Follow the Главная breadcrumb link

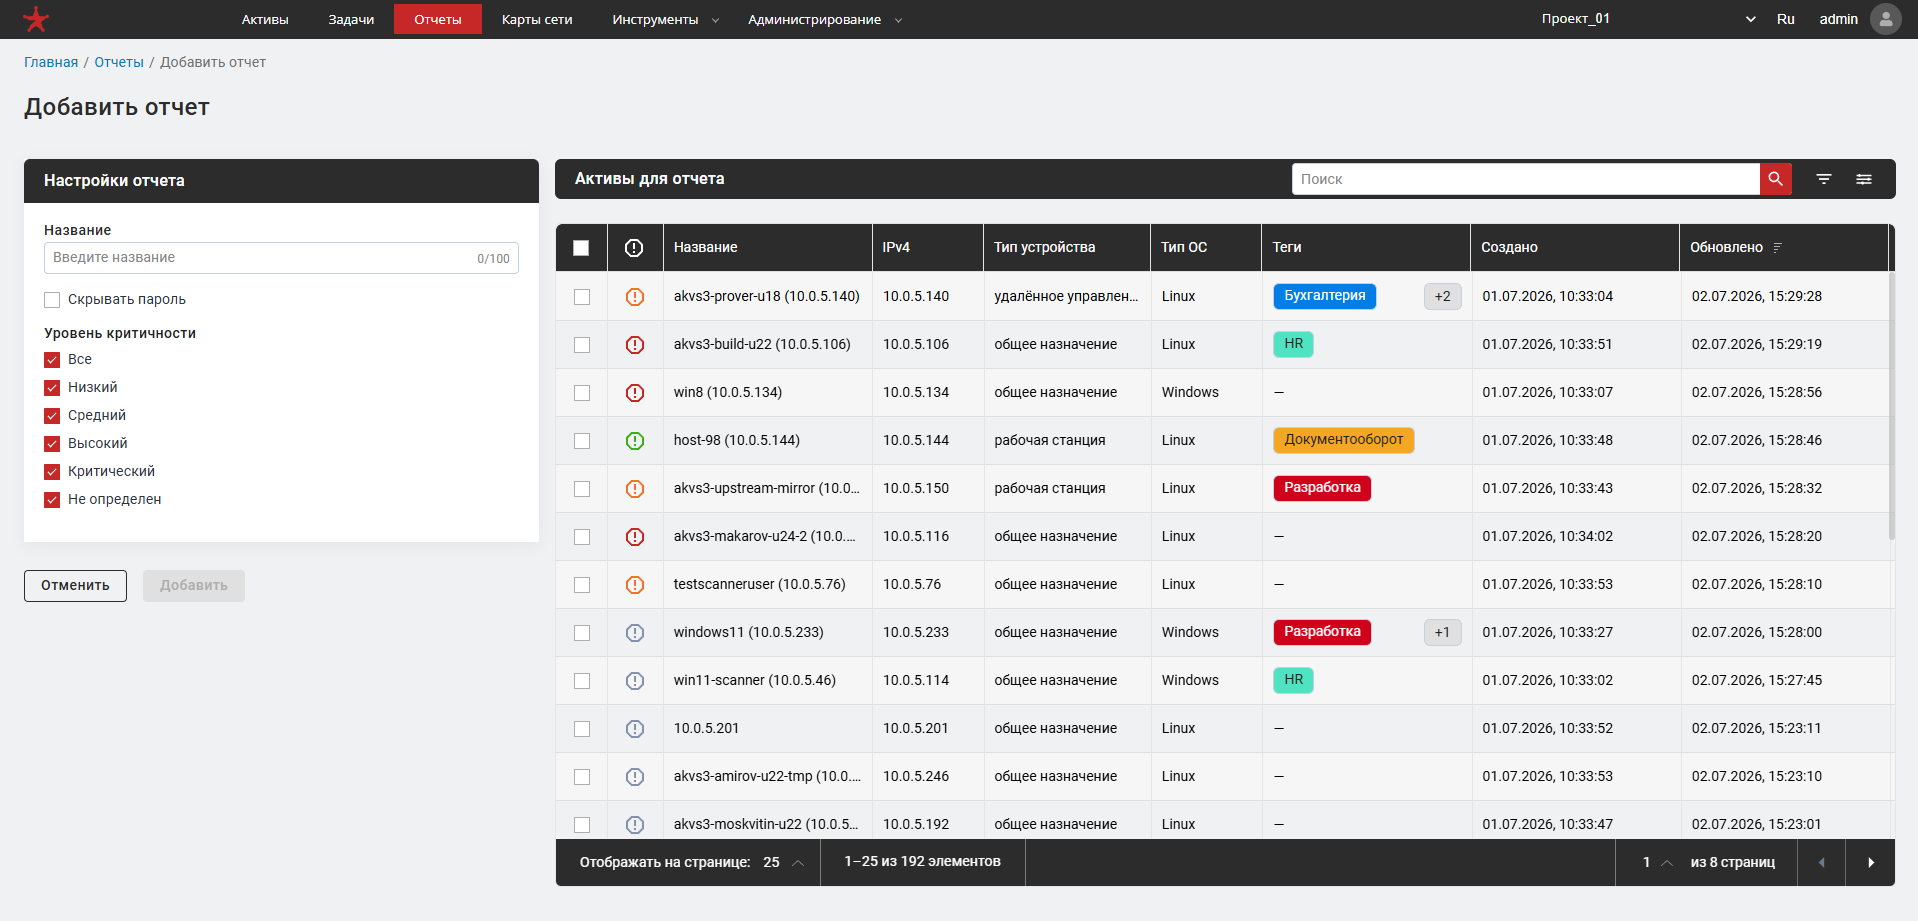(x=51, y=62)
